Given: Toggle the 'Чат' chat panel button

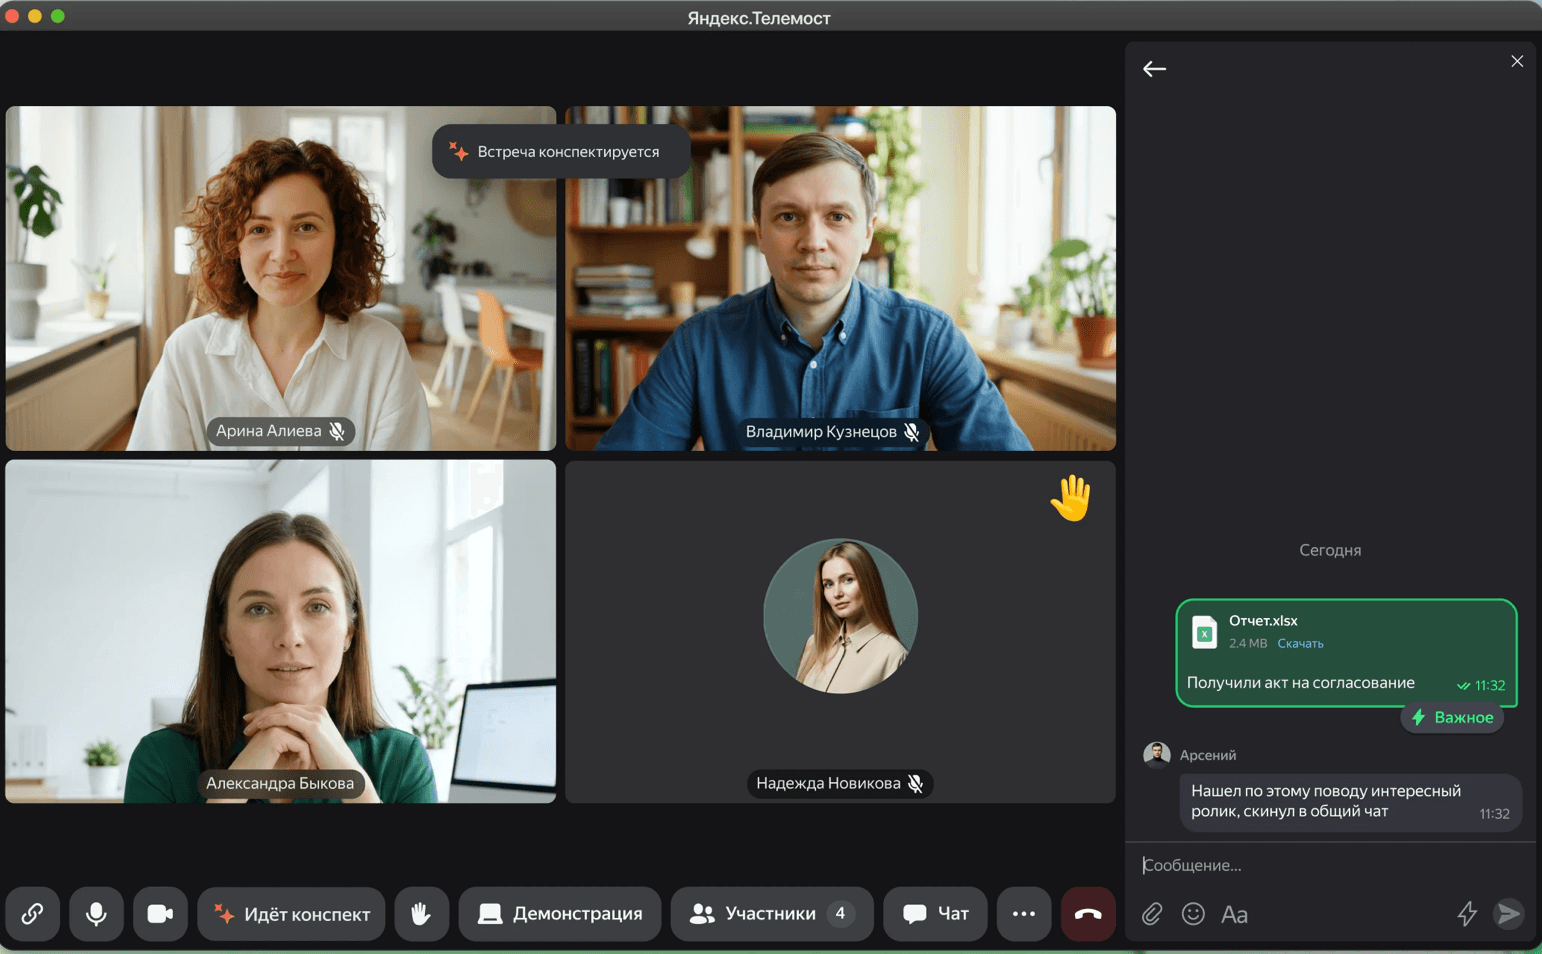Looking at the screenshot, I should pyautogui.click(x=935, y=913).
